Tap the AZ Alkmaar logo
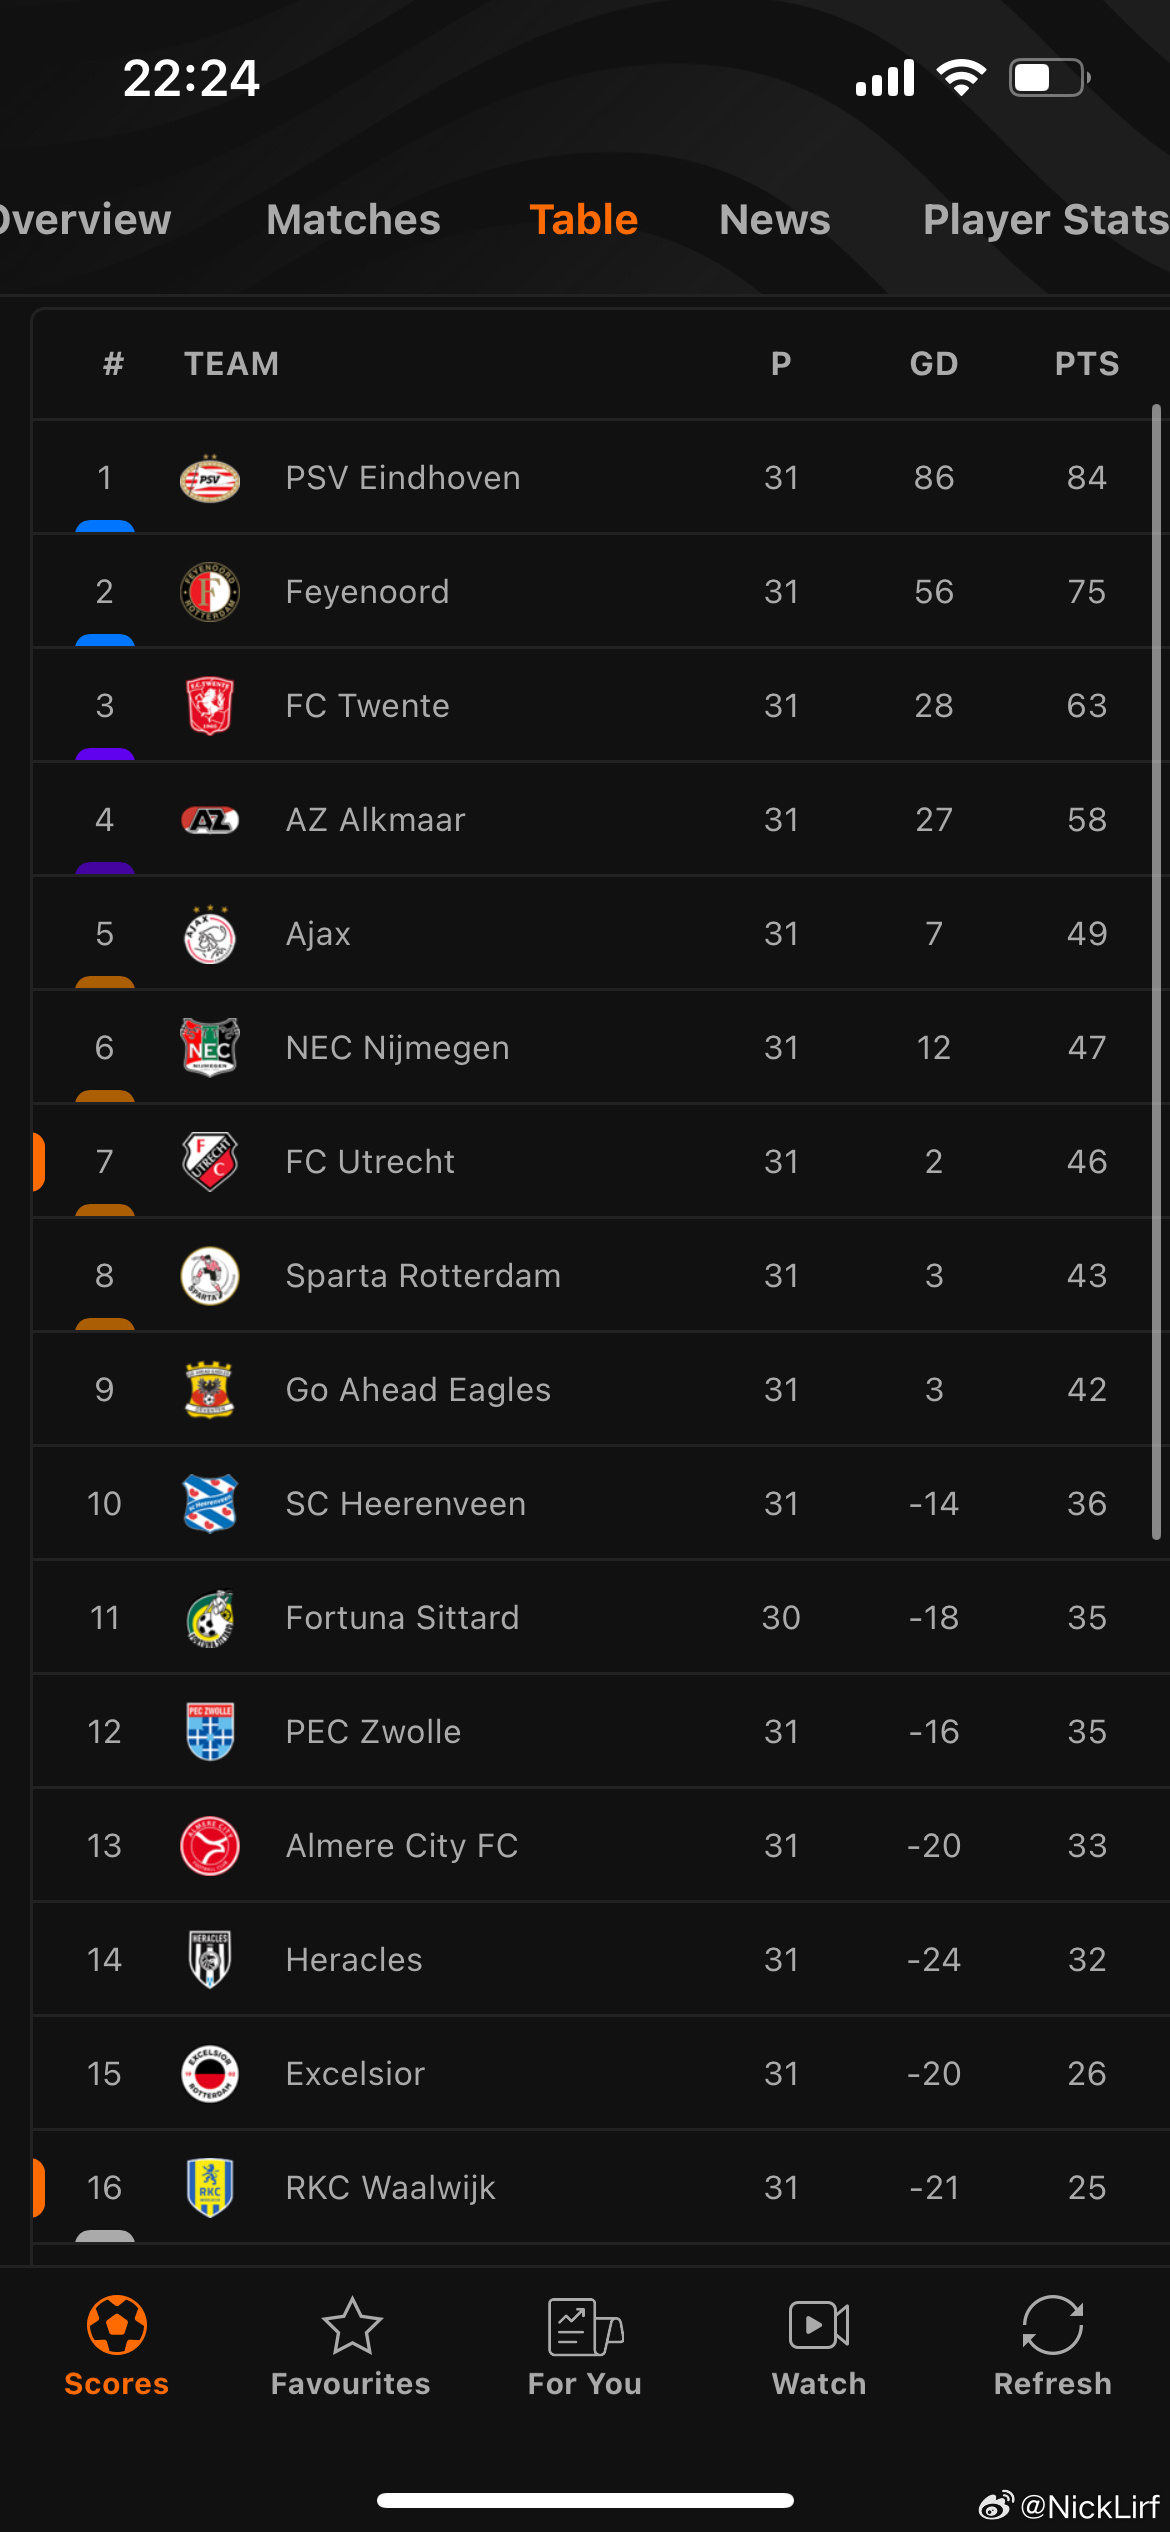This screenshot has width=1170, height=2532. [210, 820]
